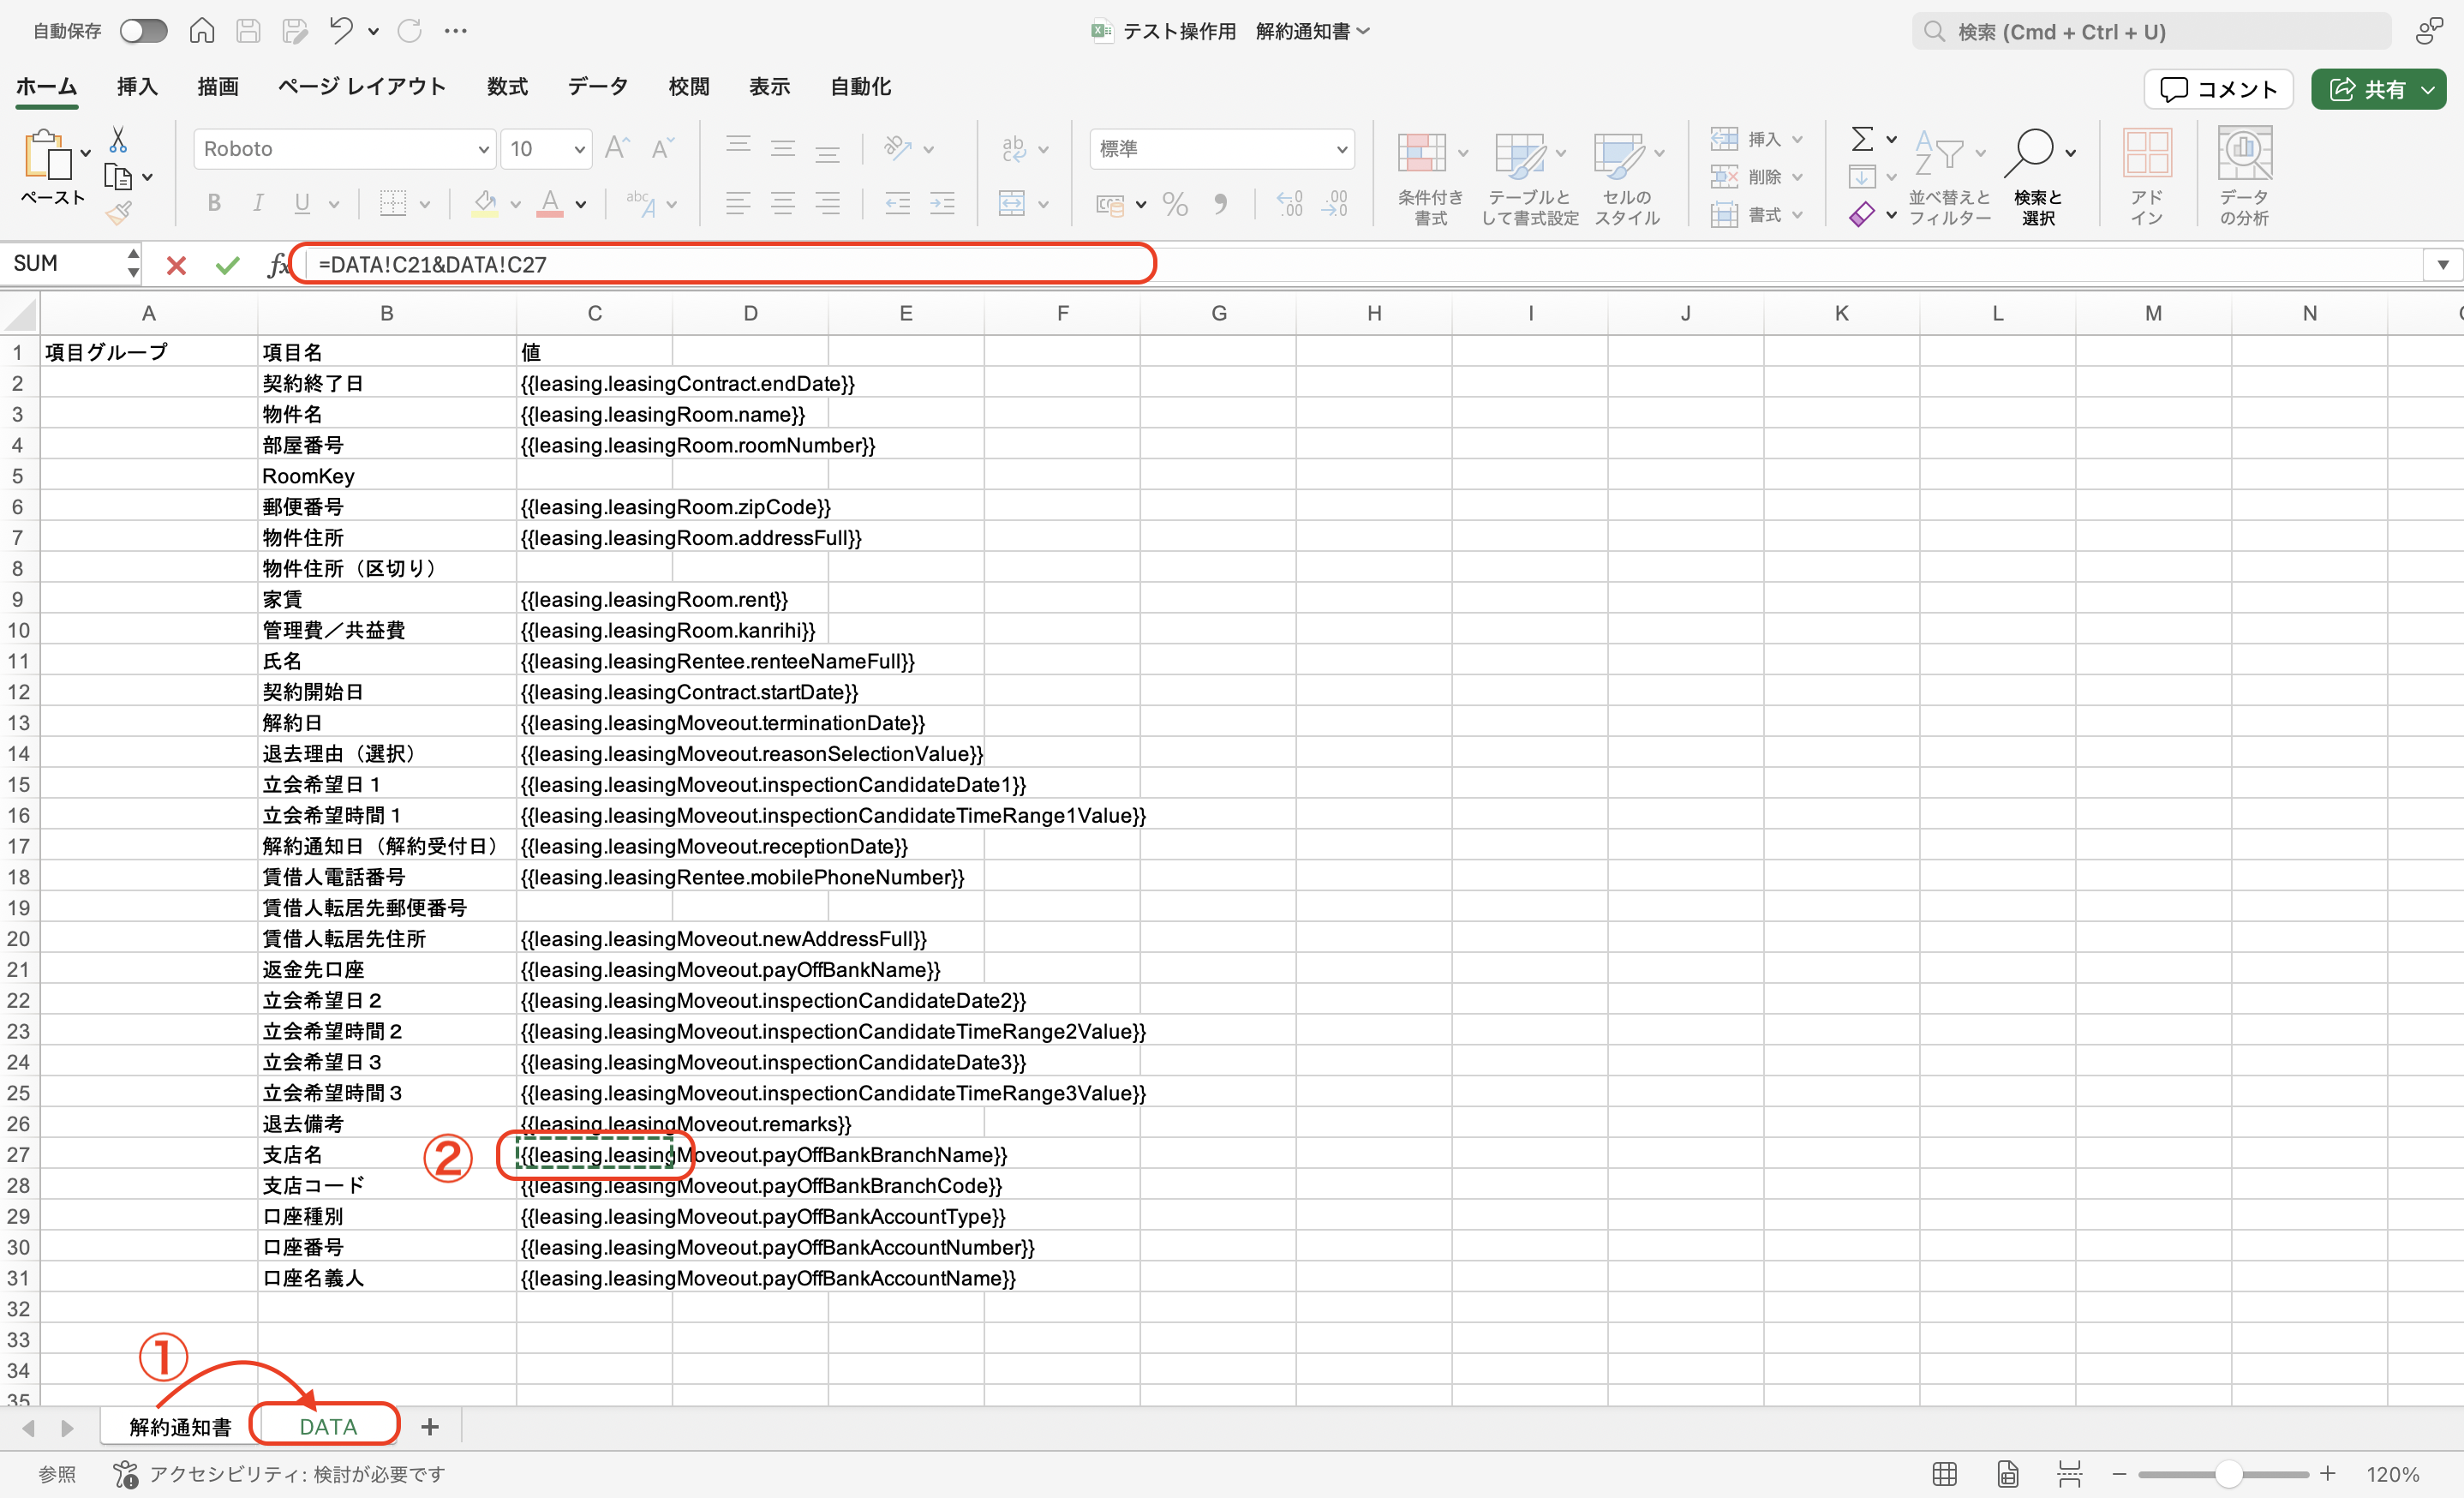Click the search field in title bar
Image resolution: width=2464 pixels, height=1498 pixels.
point(2151,32)
